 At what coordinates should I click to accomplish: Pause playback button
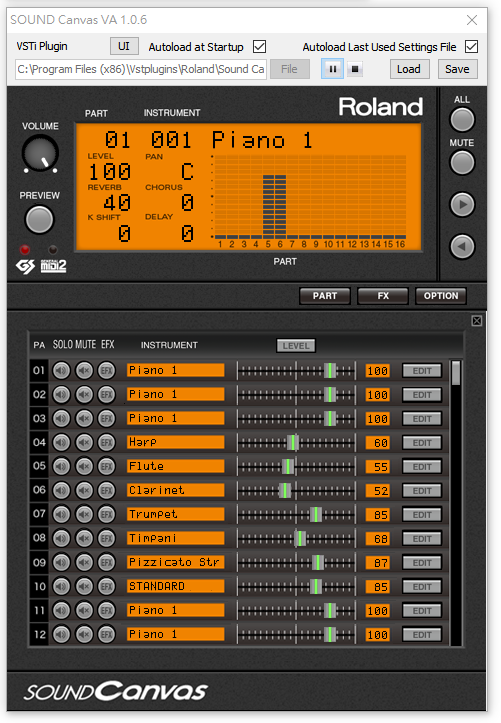tap(332, 69)
